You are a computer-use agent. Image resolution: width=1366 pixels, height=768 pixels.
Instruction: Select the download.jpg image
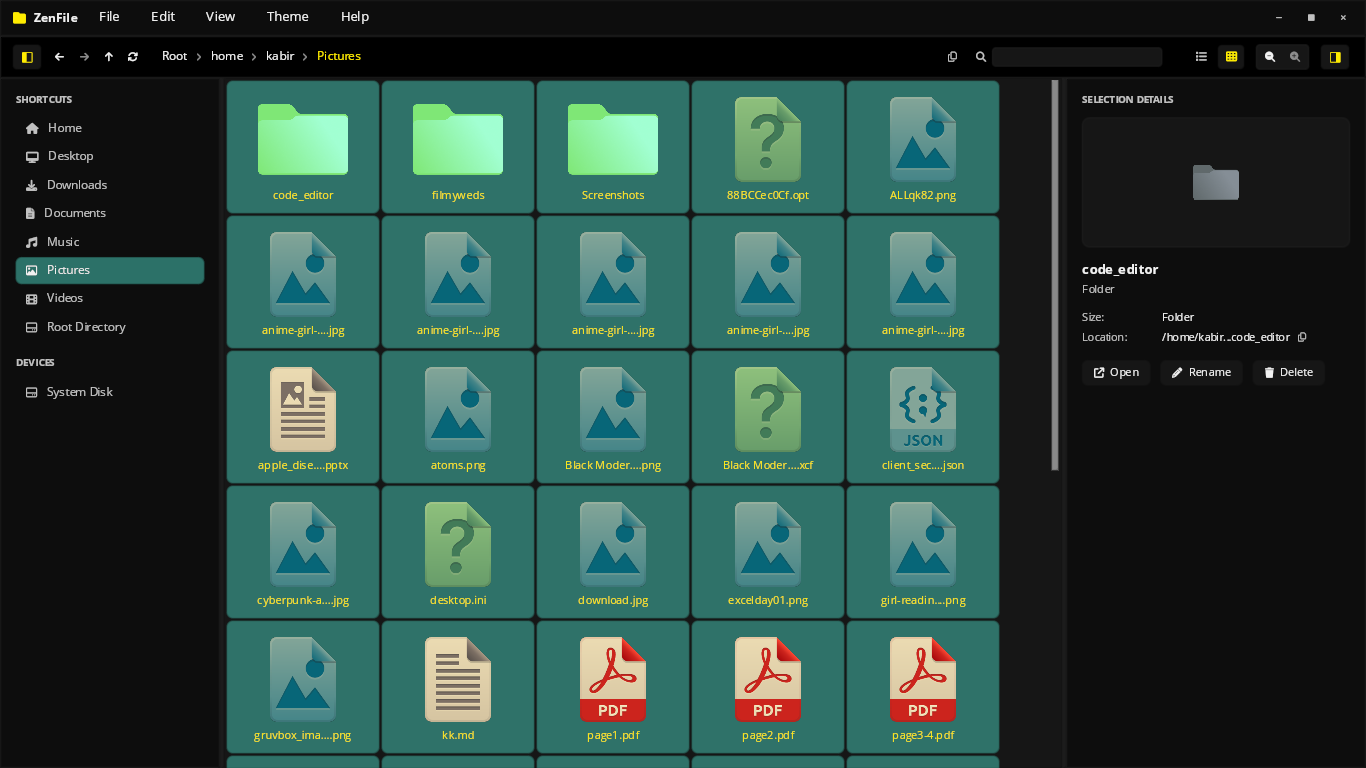coord(613,552)
